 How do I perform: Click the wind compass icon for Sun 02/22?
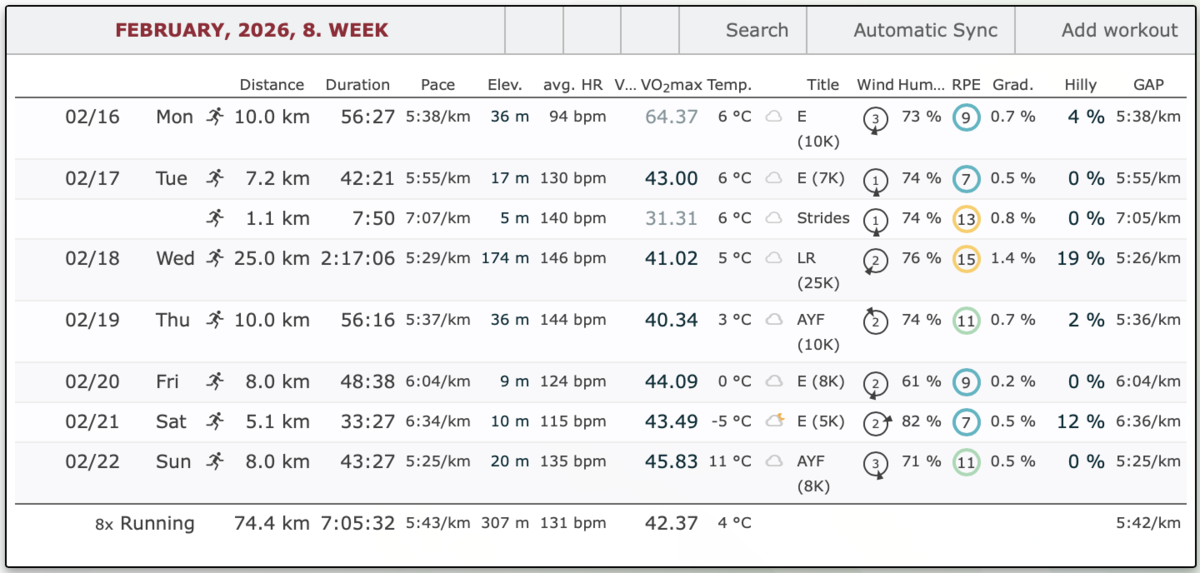[x=876, y=464]
